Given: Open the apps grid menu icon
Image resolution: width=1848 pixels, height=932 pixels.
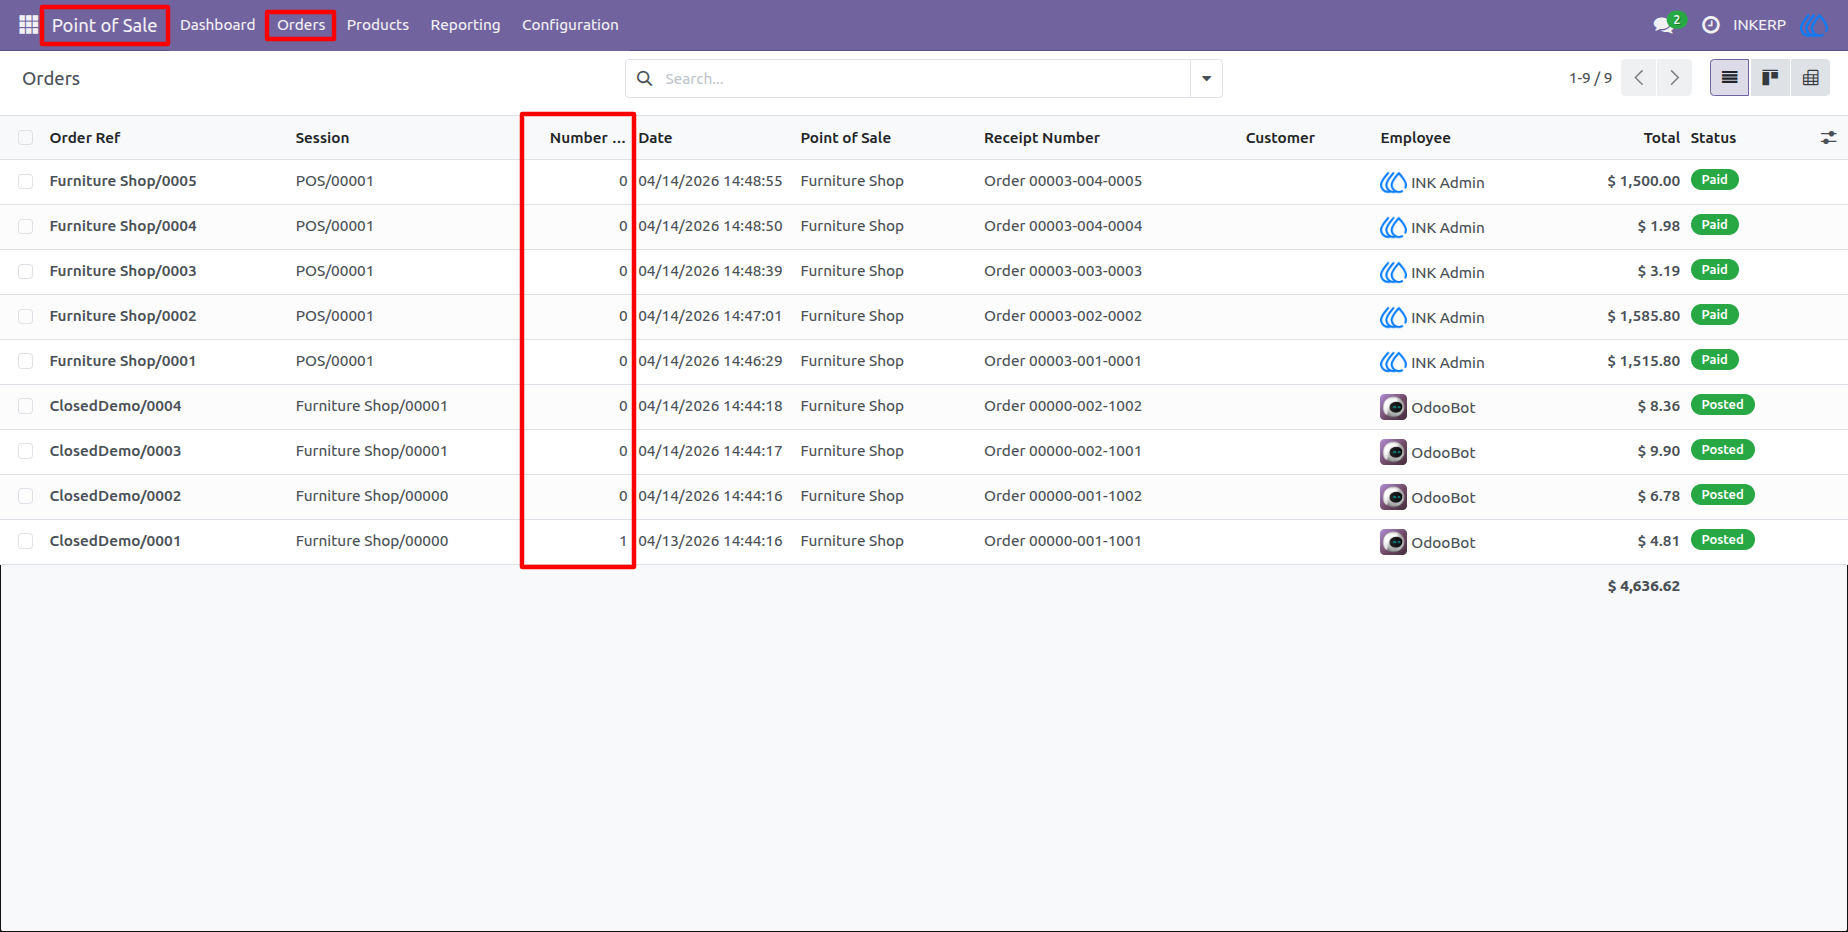Looking at the screenshot, I should [28, 24].
